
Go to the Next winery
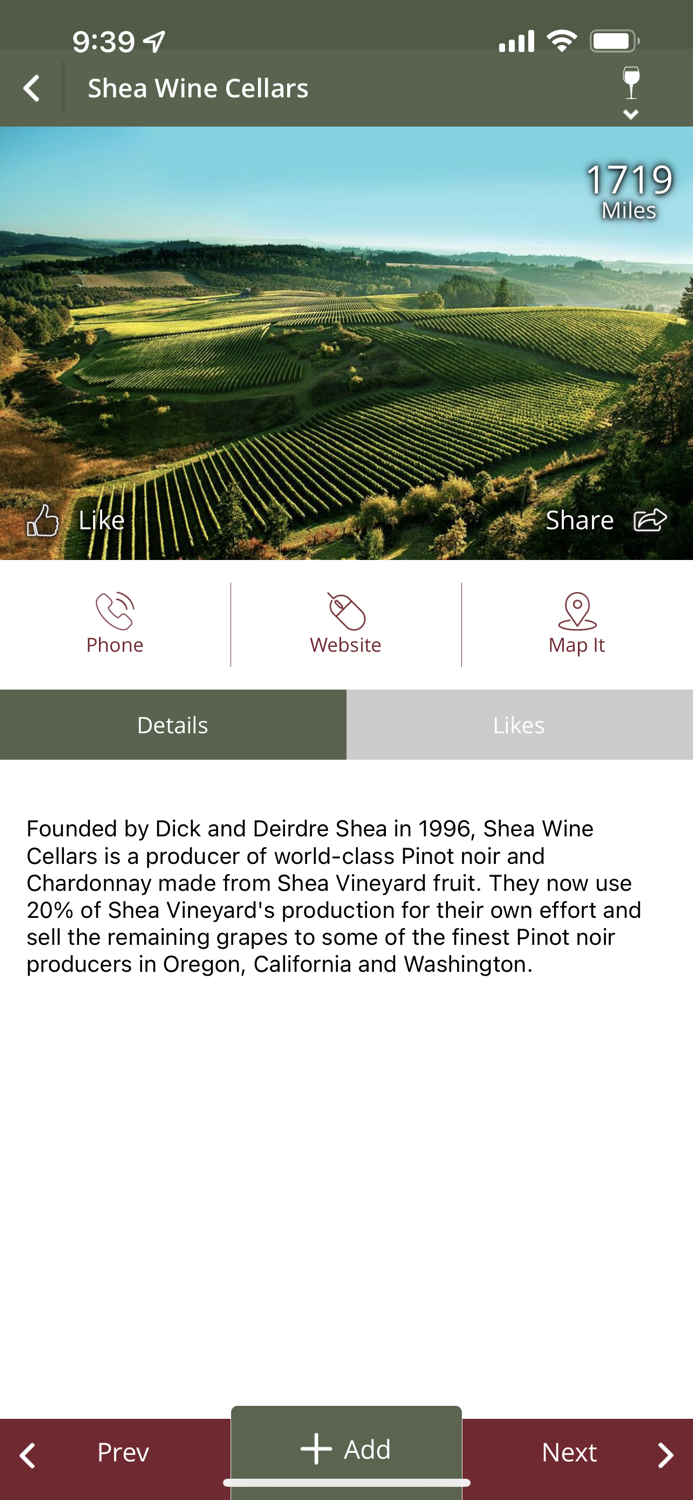[569, 1454]
